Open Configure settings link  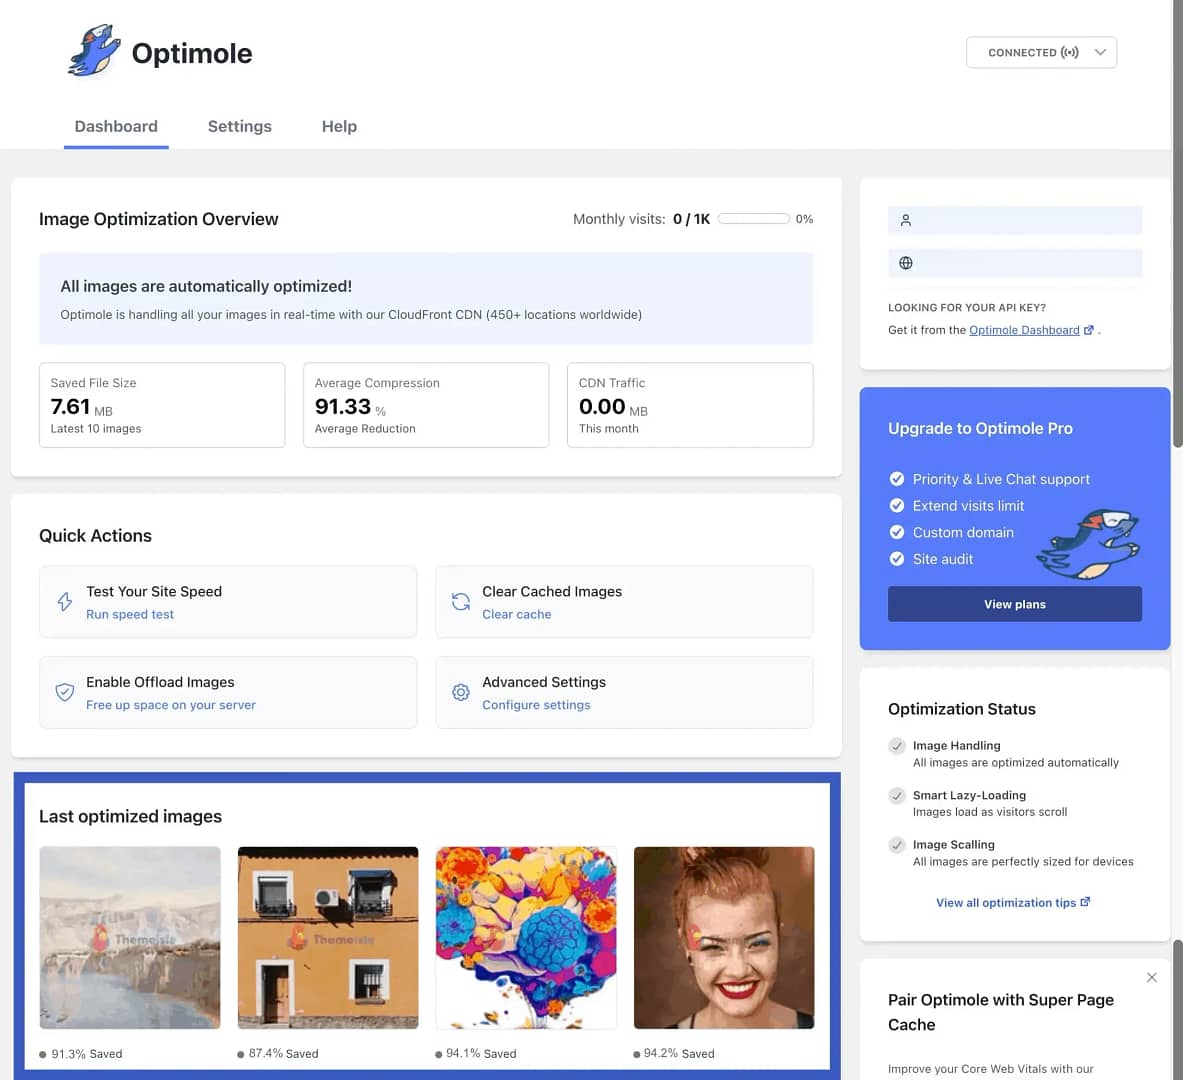[x=536, y=705]
